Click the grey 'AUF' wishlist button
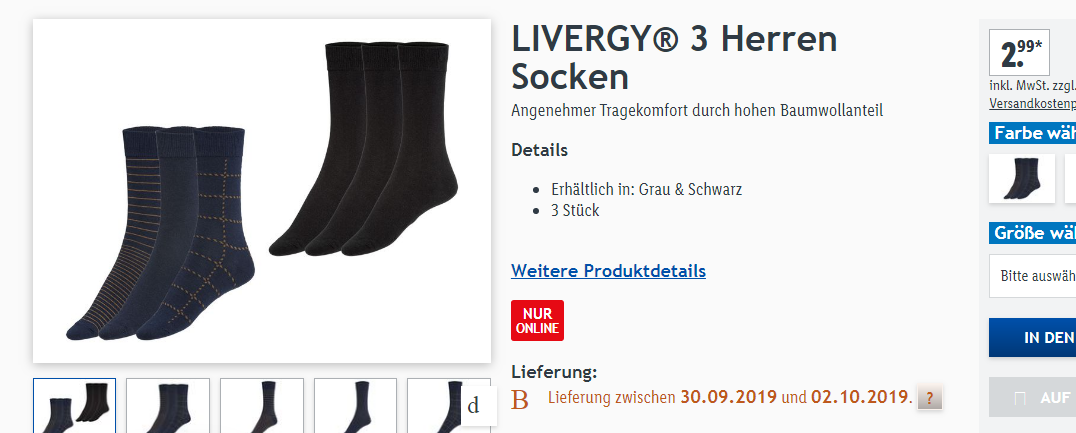The height and width of the screenshot is (433, 1076). point(1032,397)
